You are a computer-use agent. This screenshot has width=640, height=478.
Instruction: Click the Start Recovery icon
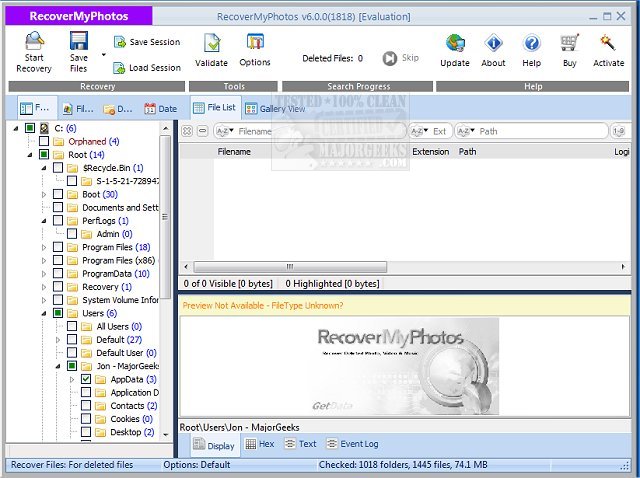point(34,41)
